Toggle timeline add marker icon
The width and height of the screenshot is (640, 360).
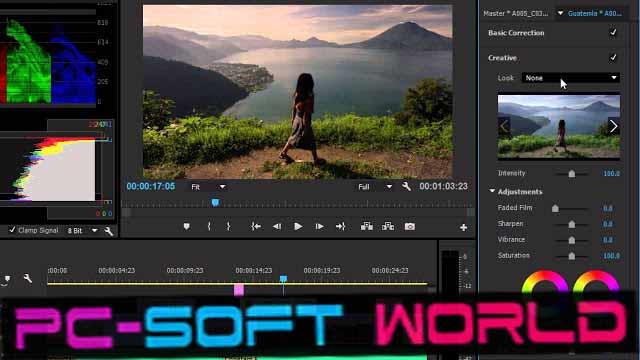tap(6, 279)
